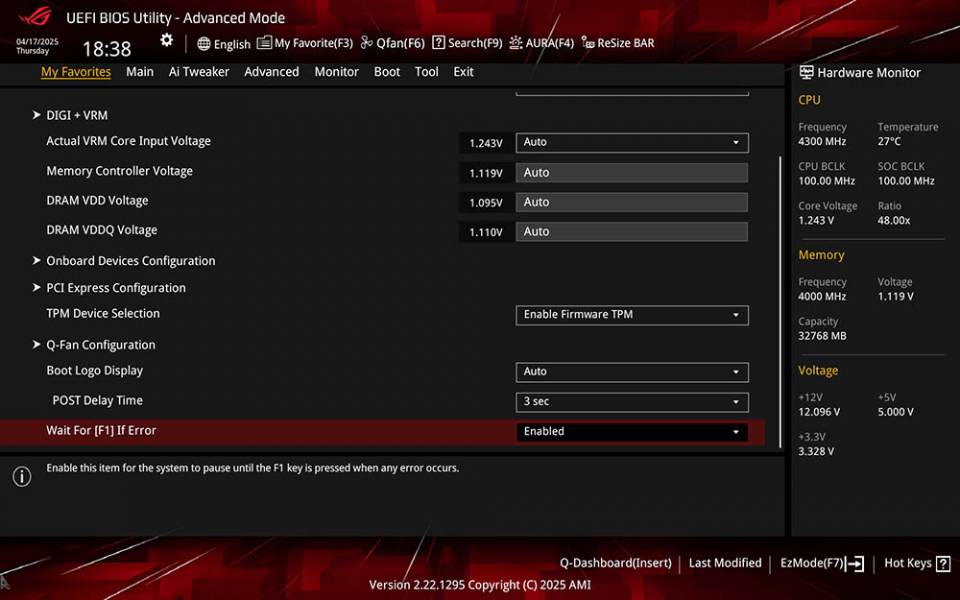Open the Tool tab

tap(427, 72)
